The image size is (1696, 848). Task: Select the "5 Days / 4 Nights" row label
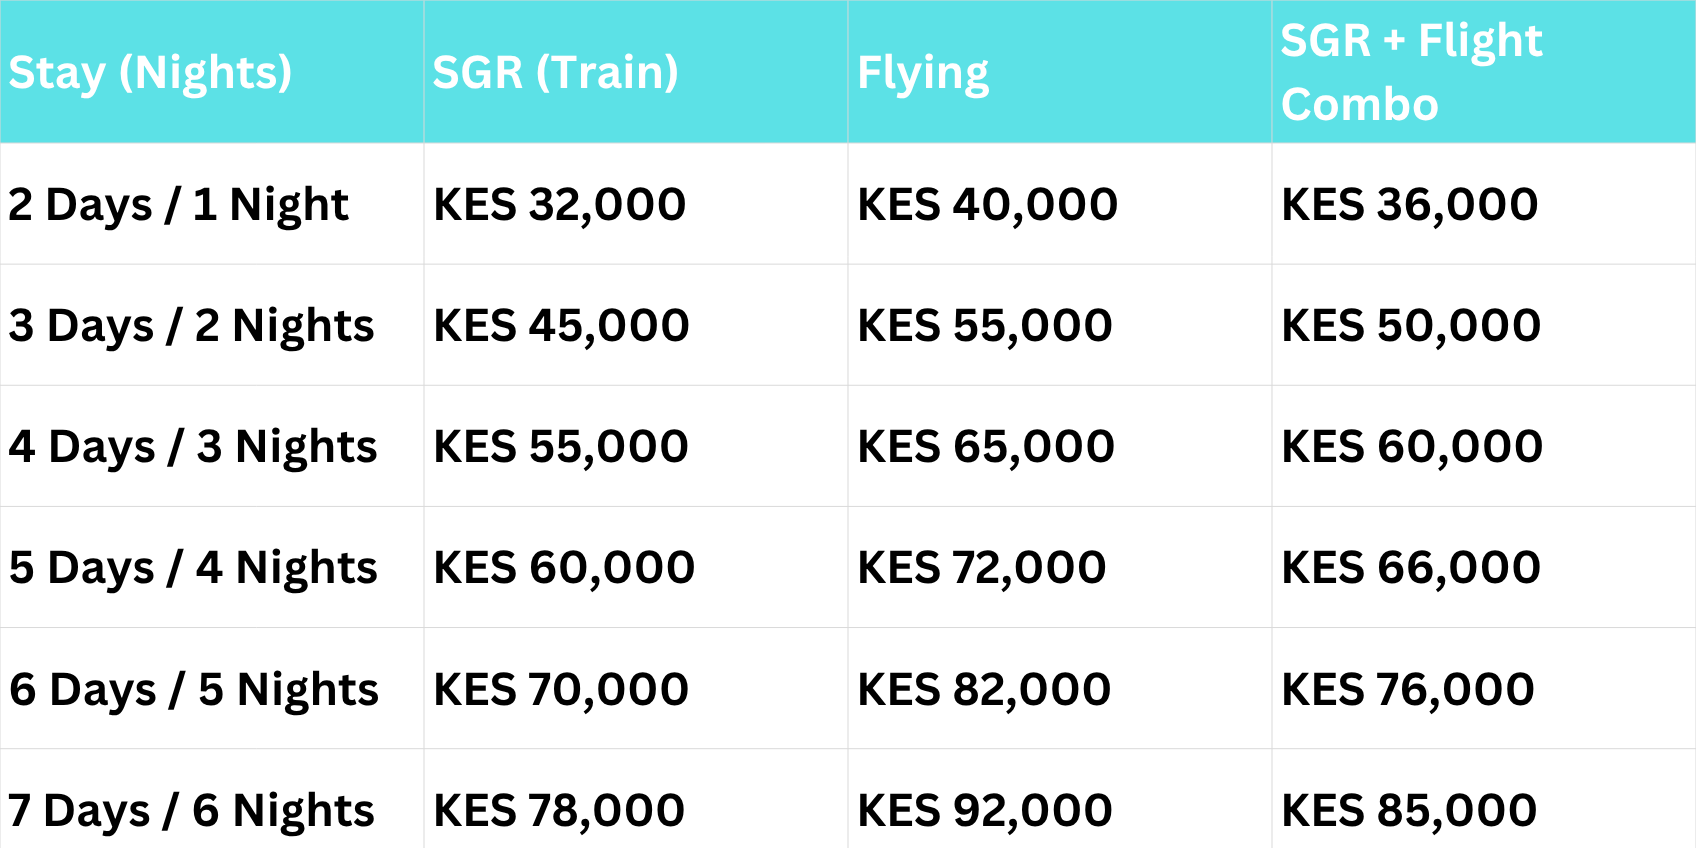click(x=193, y=568)
